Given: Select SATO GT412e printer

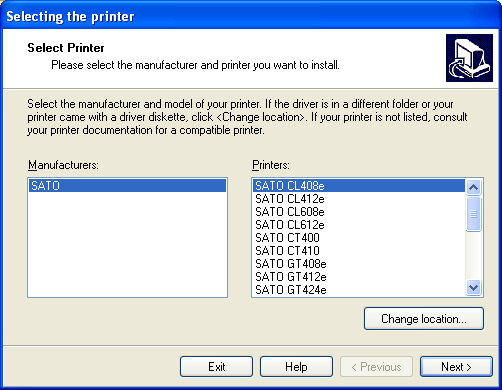Looking at the screenshot, I should [x=359, y=277].
